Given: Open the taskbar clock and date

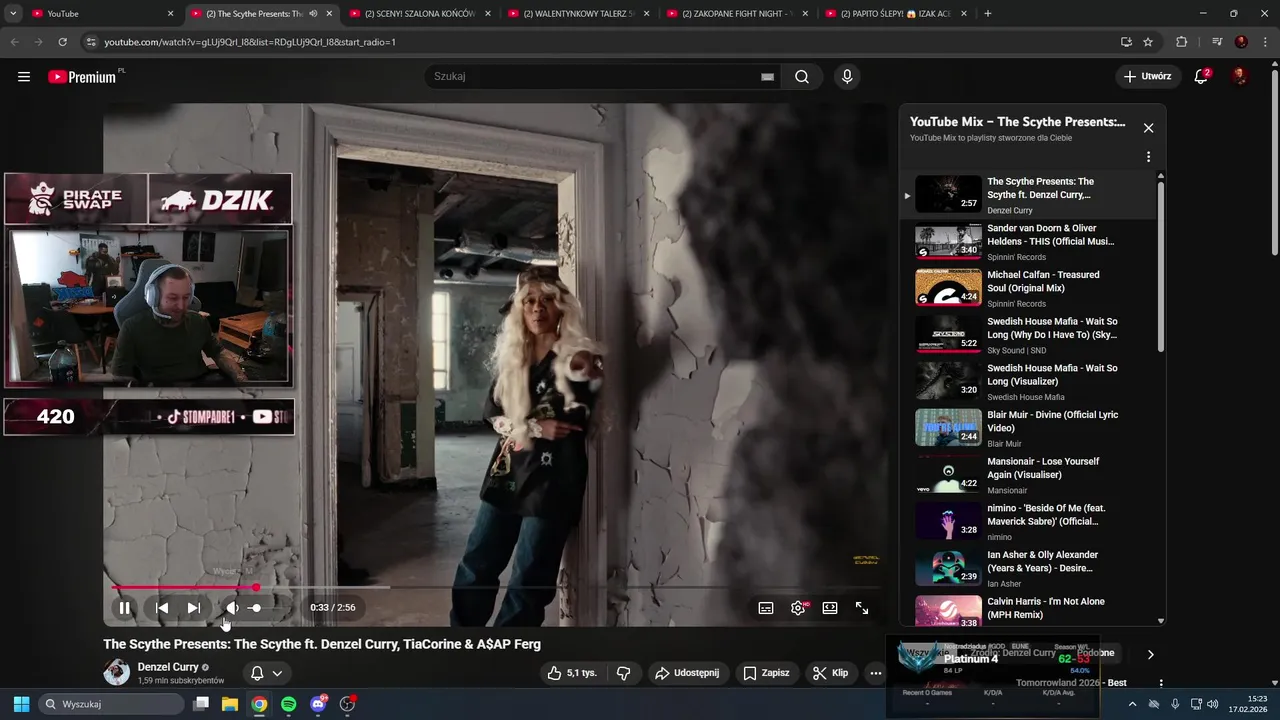Looking at the screenshot, I should pyautogui.click(x=1248, y=704).
